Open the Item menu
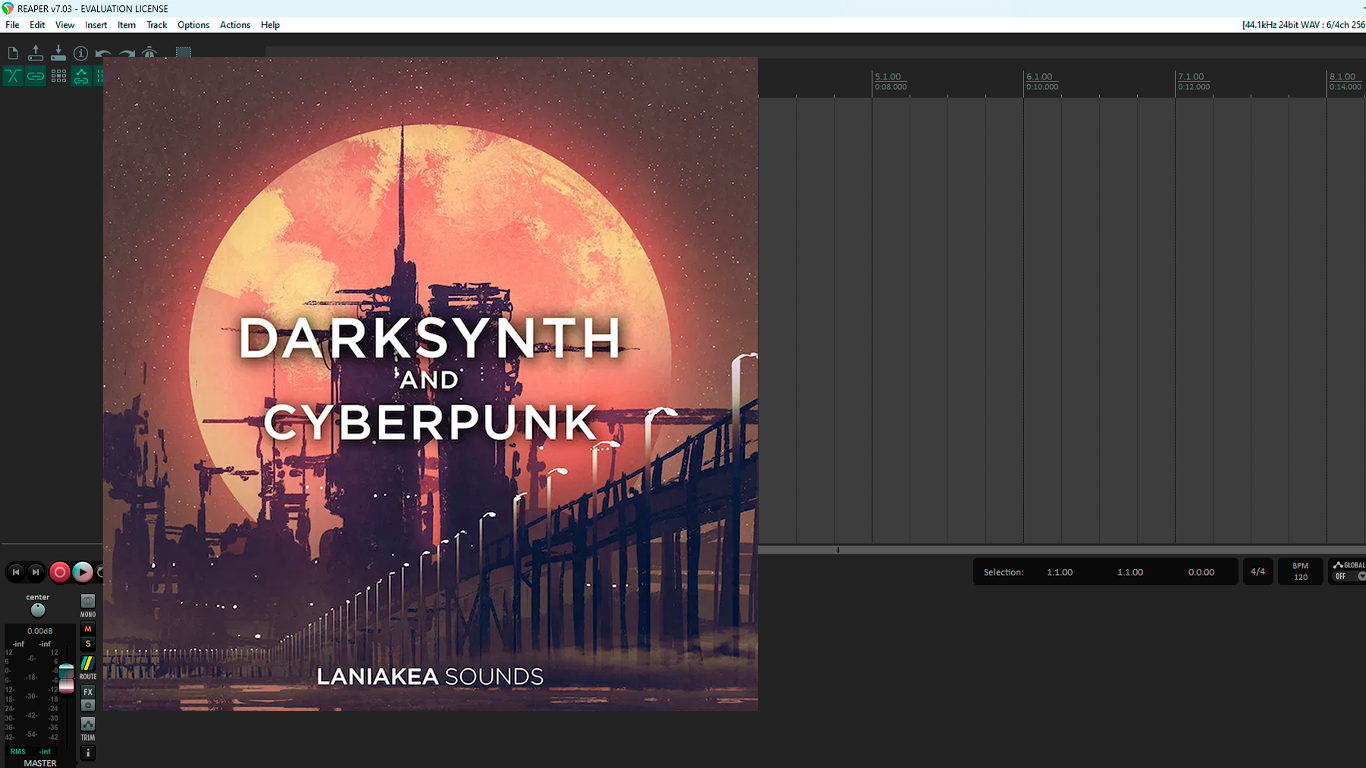1366x768 pixels. [x=127, y=25]
